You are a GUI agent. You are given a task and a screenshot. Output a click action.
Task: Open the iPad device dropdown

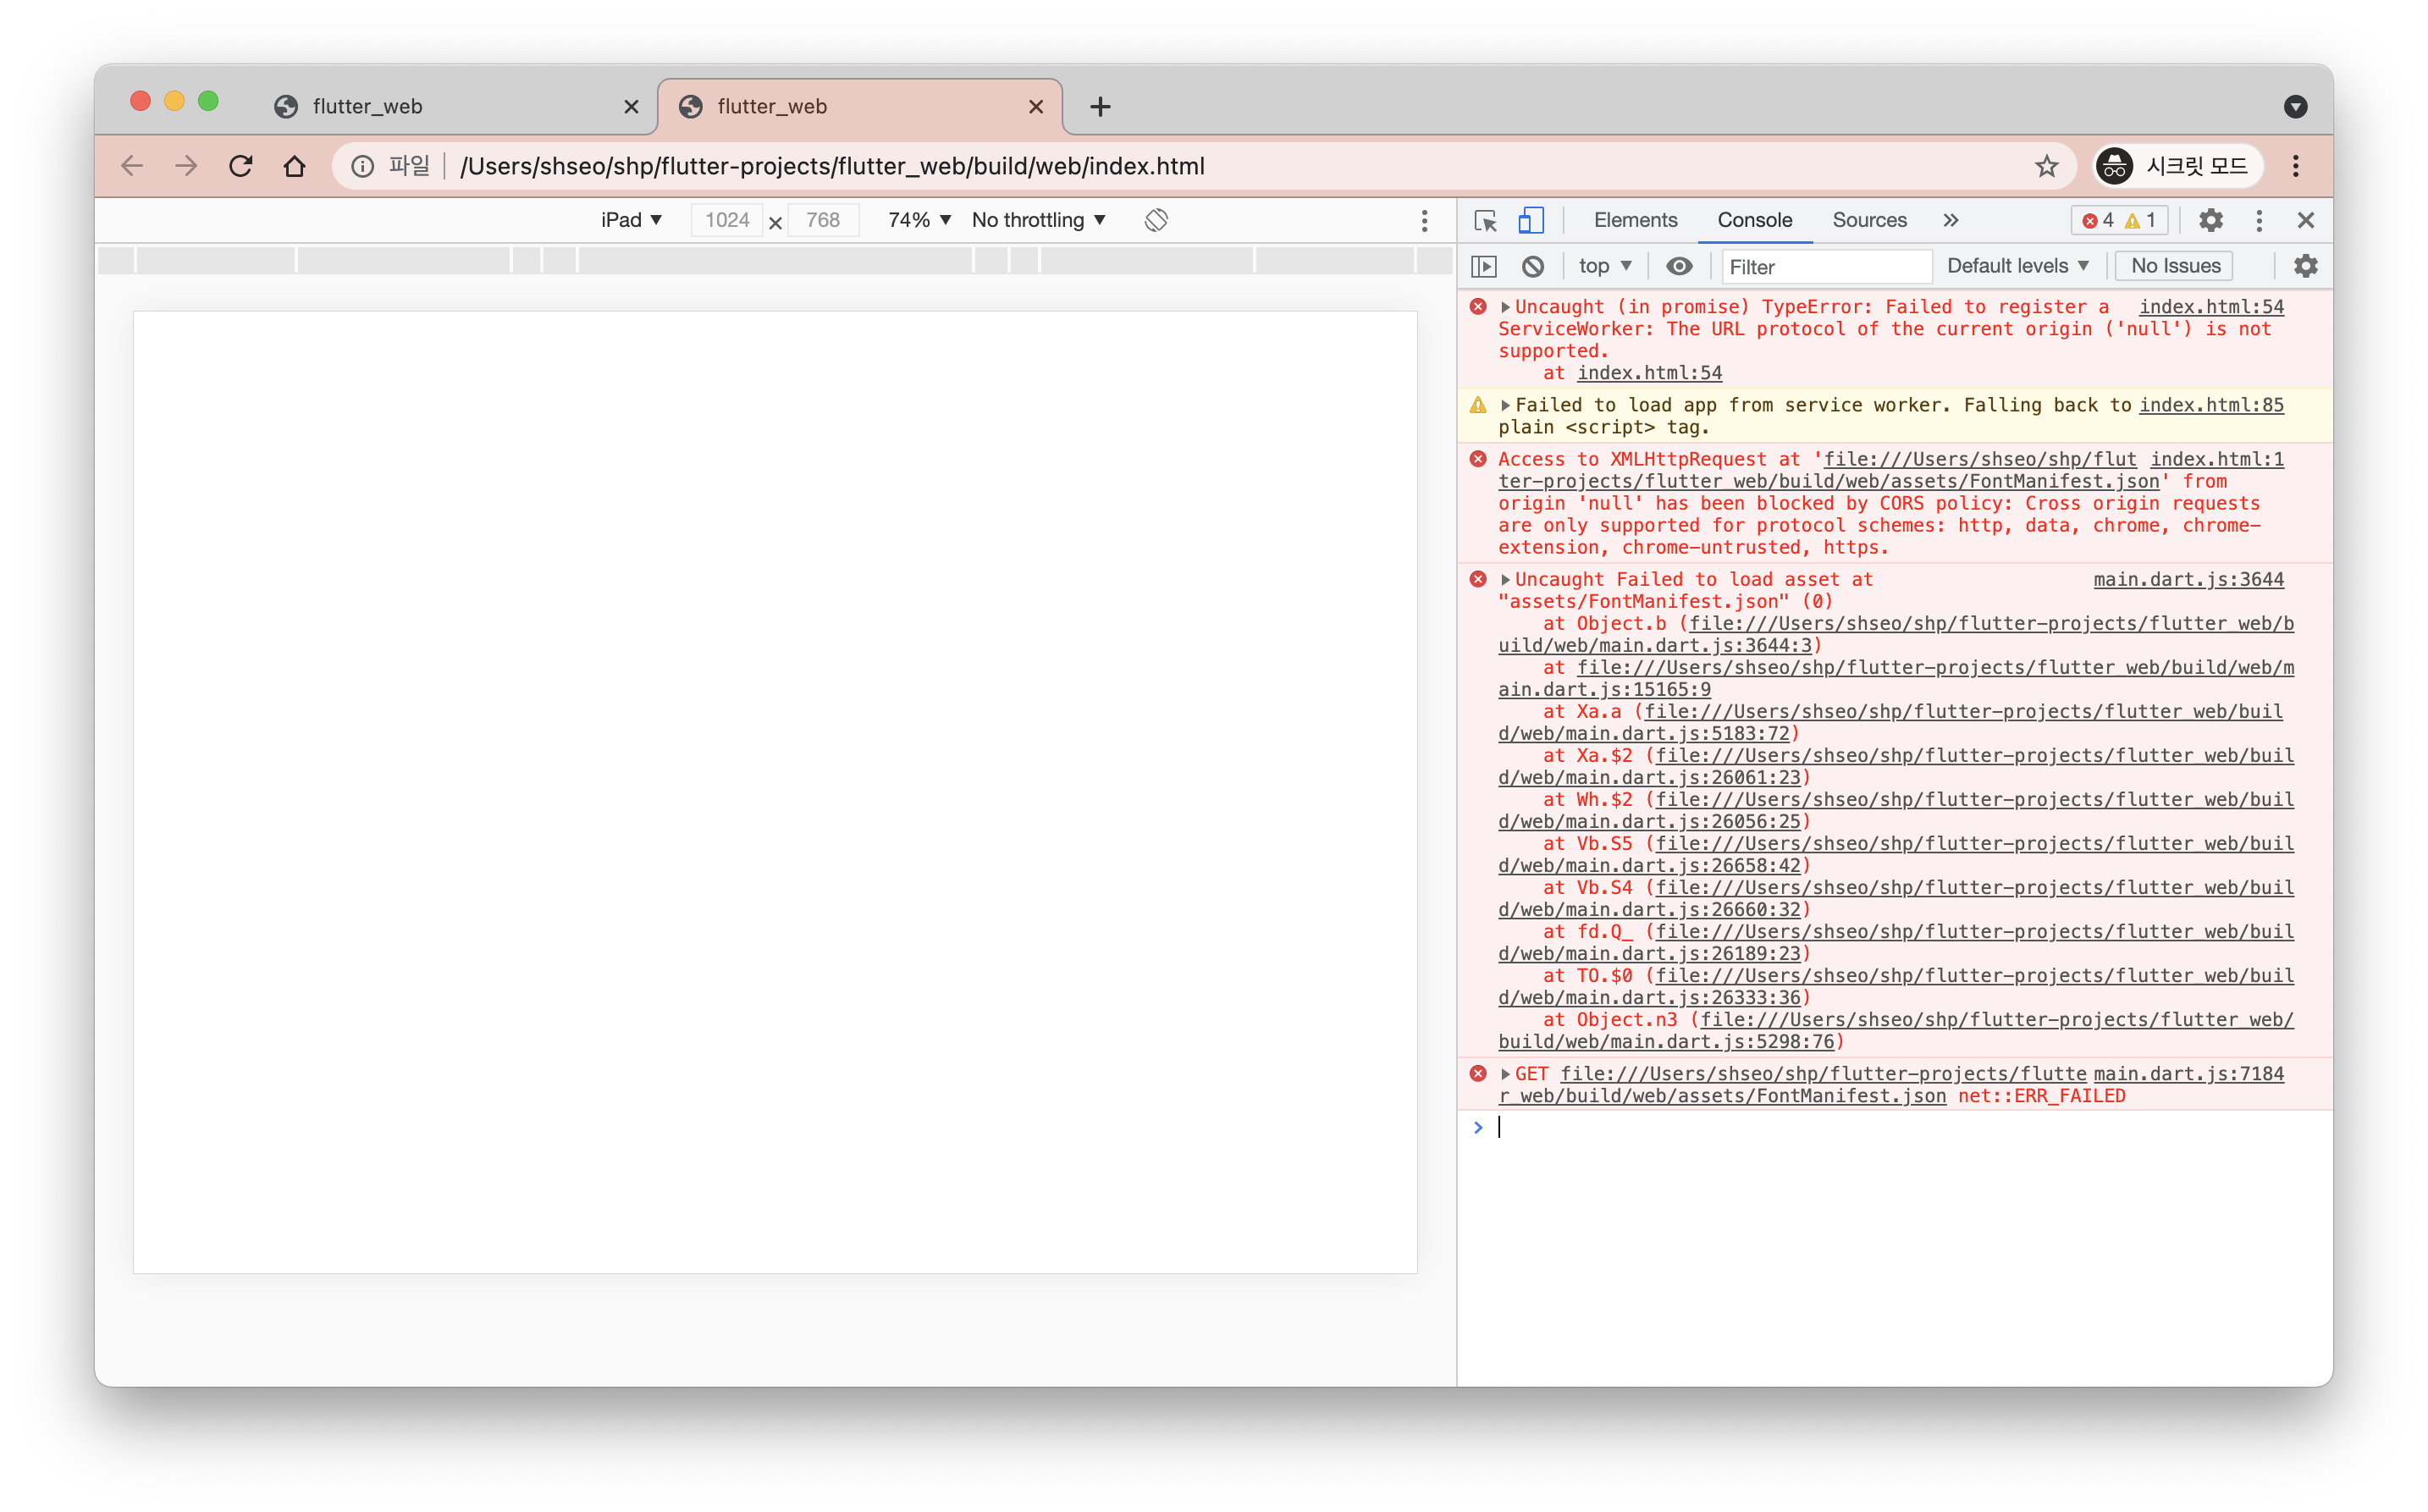click(631, 220)
